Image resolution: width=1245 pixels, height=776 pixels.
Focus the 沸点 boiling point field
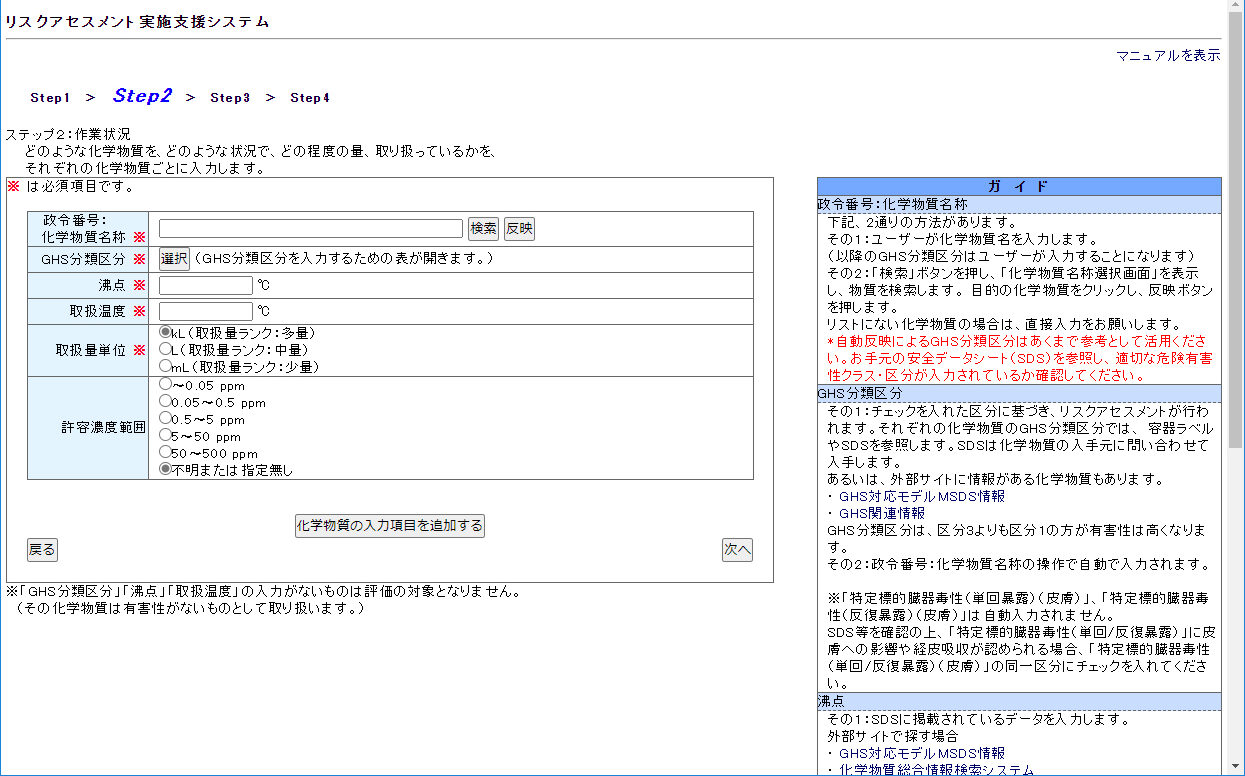click(x=205, y=286)
